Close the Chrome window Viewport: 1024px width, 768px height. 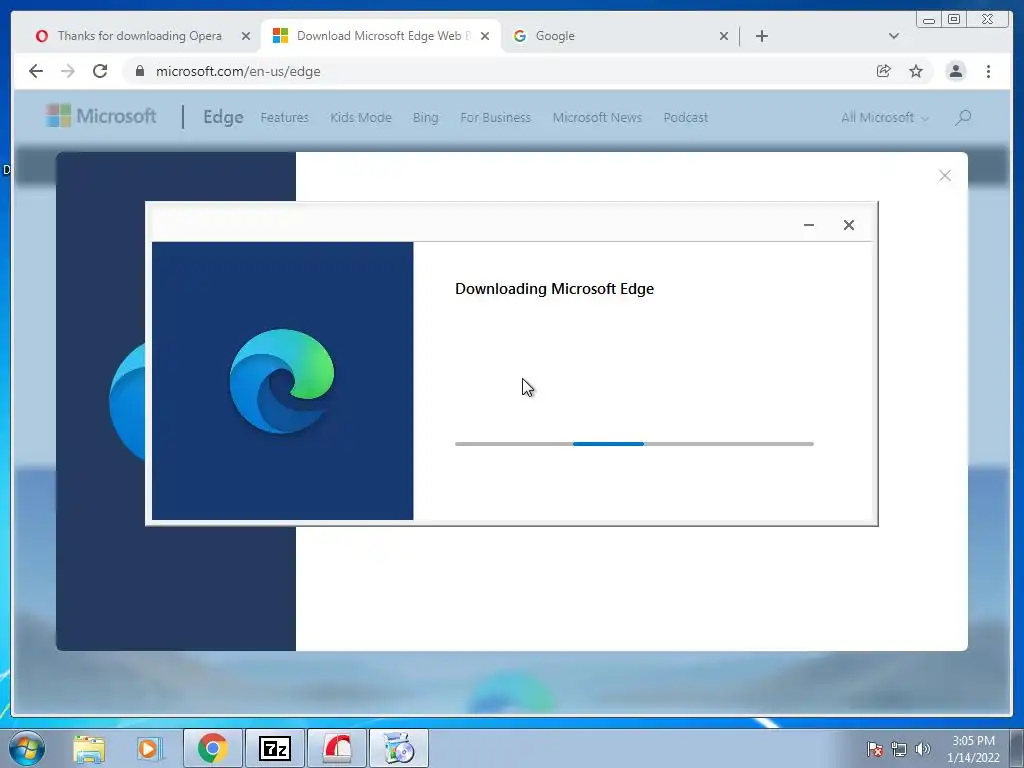[x=987, y=20]
